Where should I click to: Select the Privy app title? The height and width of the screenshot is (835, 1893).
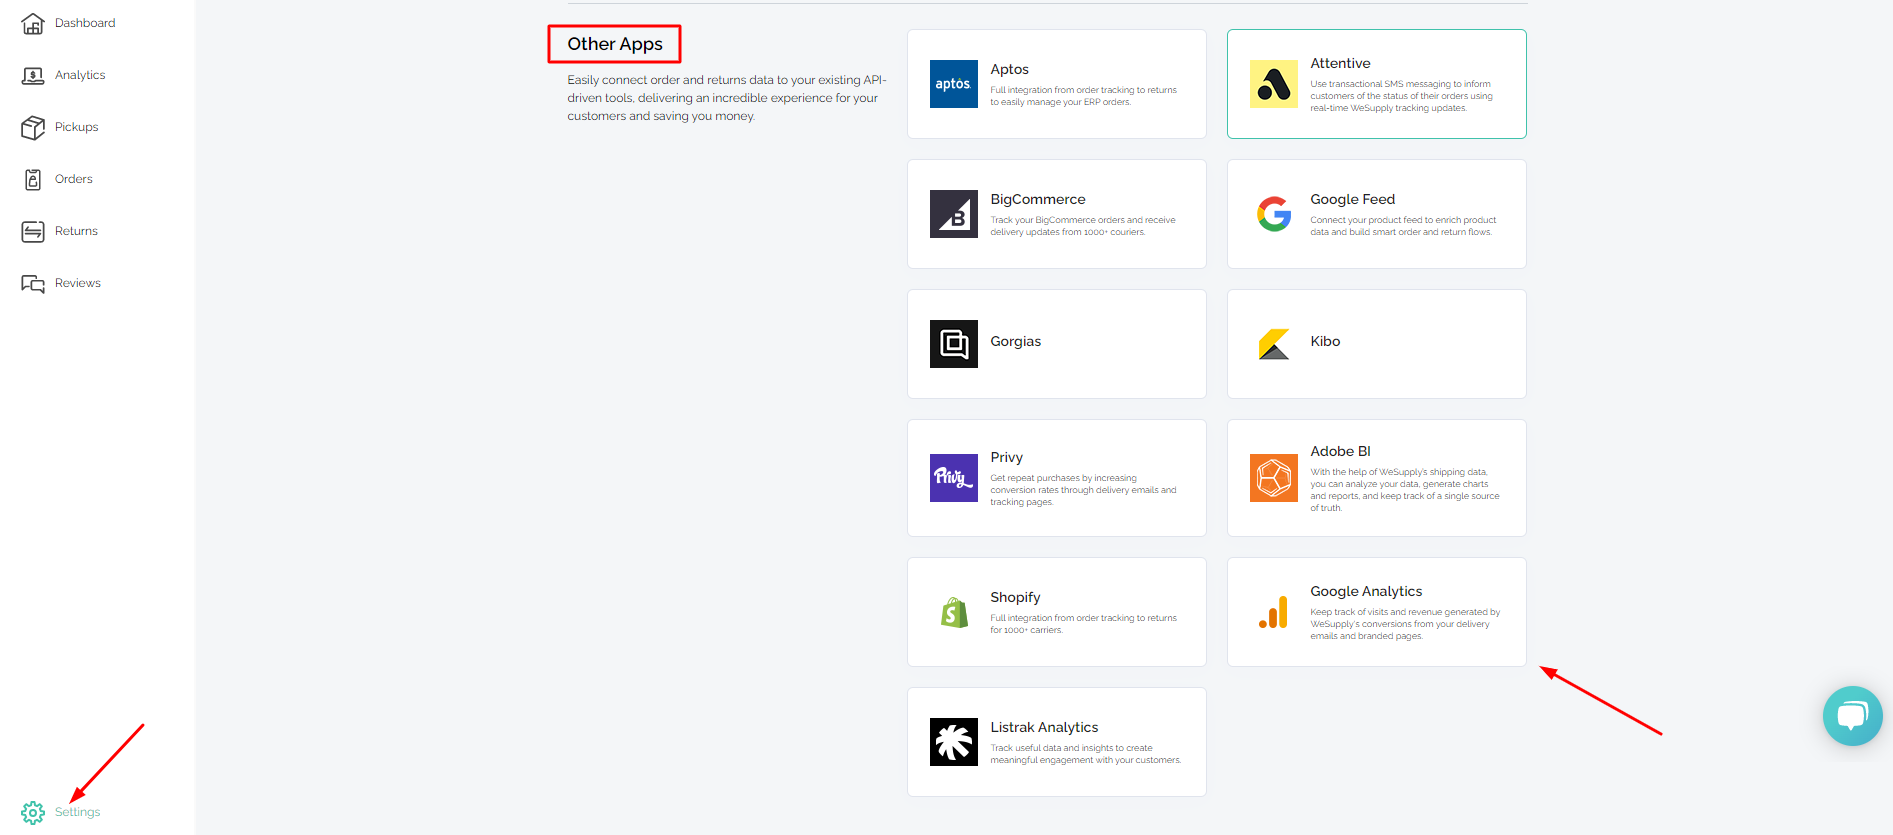tap(1007, 457)
